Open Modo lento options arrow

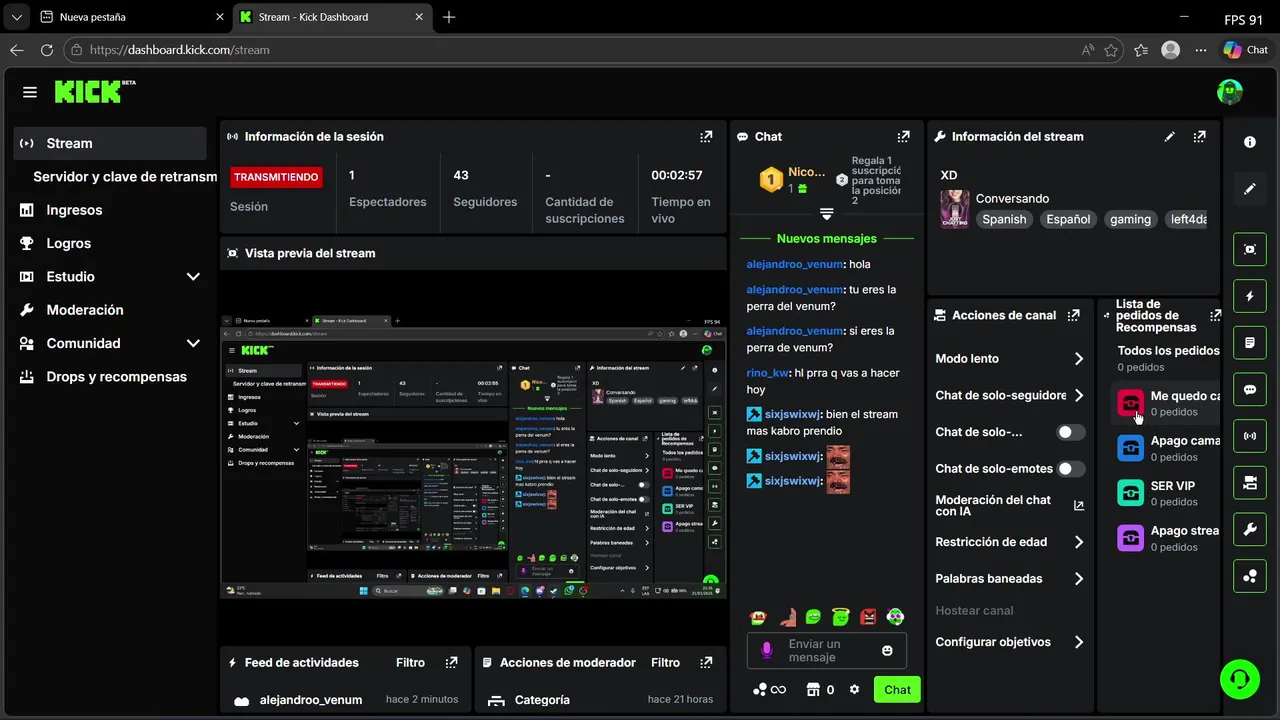1079,359
